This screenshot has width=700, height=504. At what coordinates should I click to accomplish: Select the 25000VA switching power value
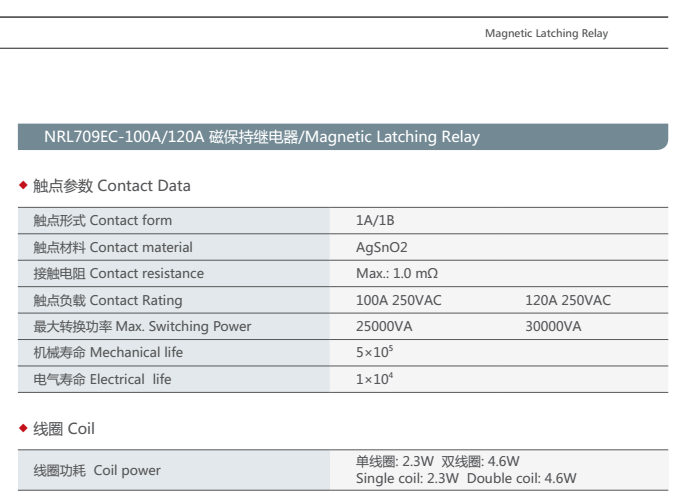coord(385,326)
